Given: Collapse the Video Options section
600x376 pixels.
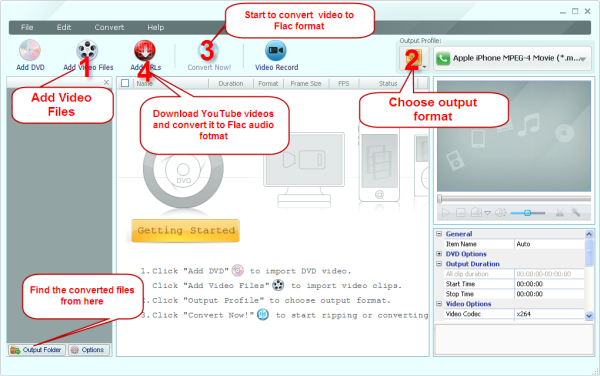Looking at the screenshot, I should [439, 304].
